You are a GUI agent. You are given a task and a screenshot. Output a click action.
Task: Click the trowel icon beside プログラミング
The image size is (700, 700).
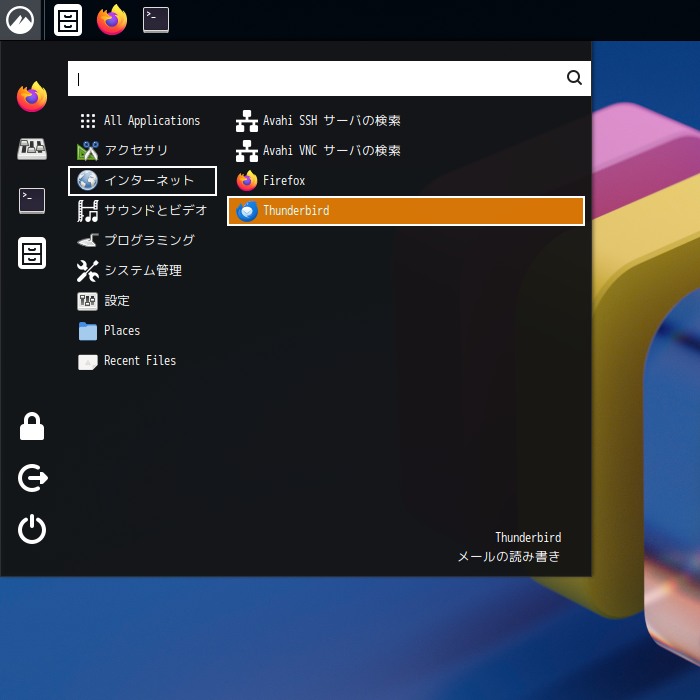tap(88, 241)
